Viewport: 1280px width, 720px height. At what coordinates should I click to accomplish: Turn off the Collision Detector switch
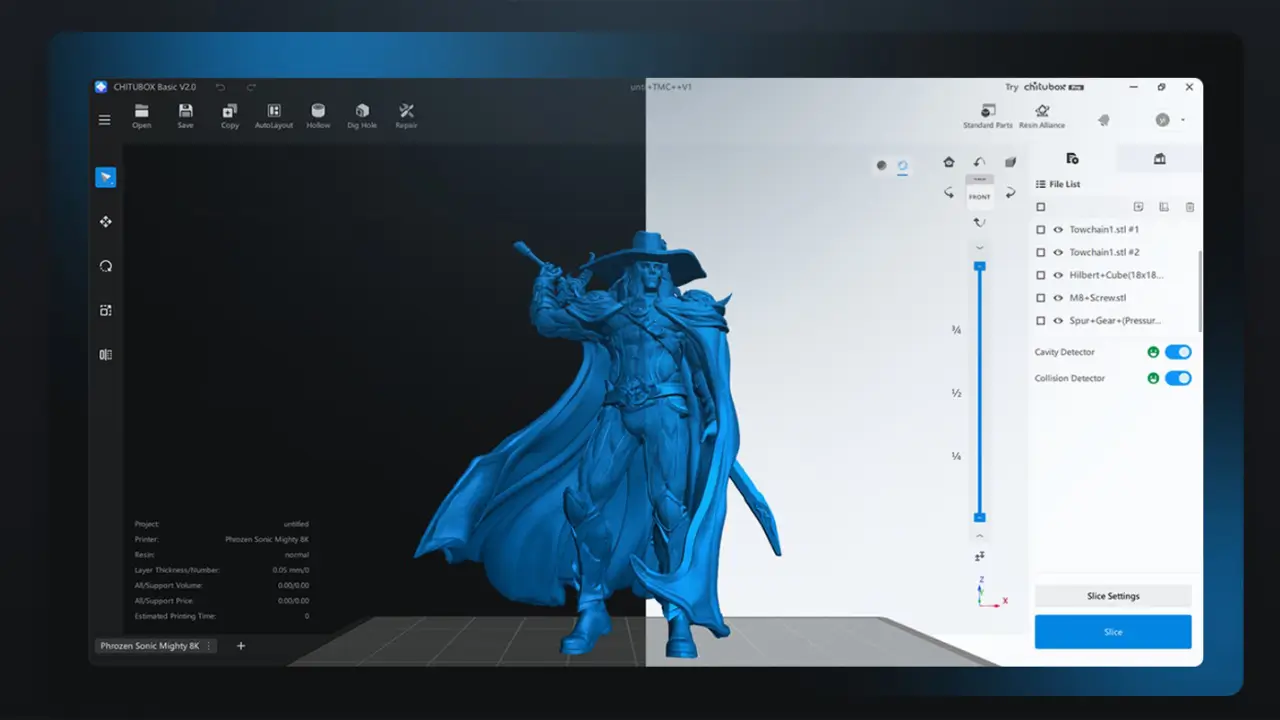click(1178, 378)
